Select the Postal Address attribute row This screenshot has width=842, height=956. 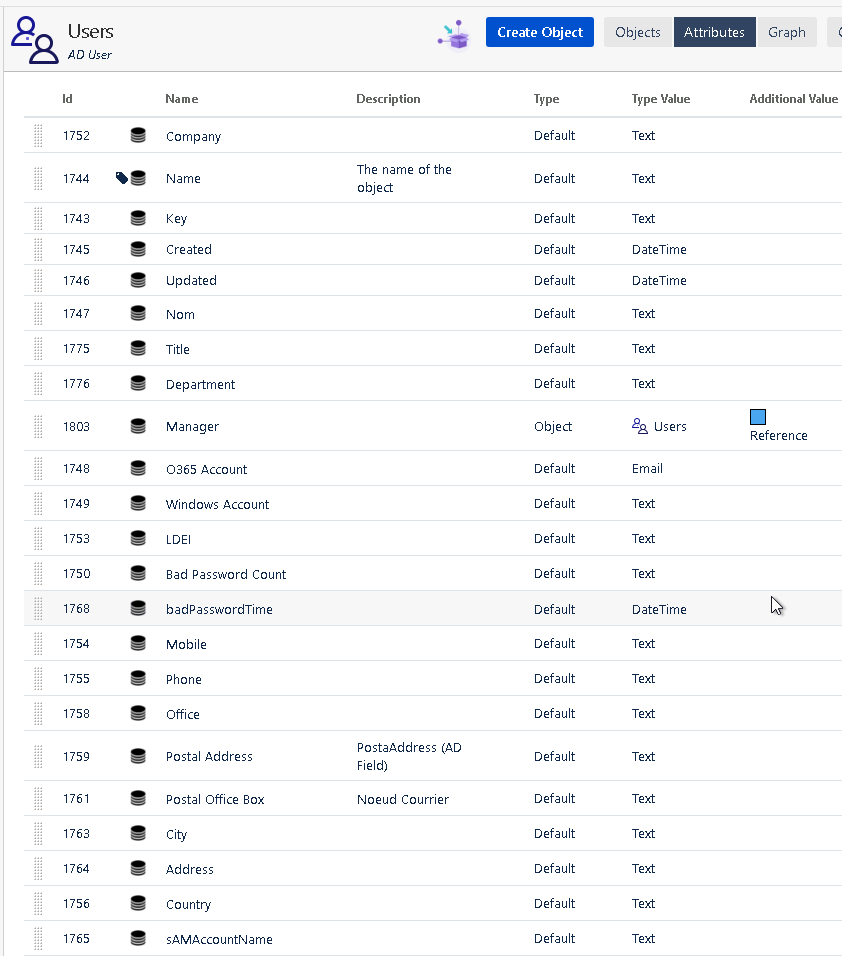(x=208, y=756)
